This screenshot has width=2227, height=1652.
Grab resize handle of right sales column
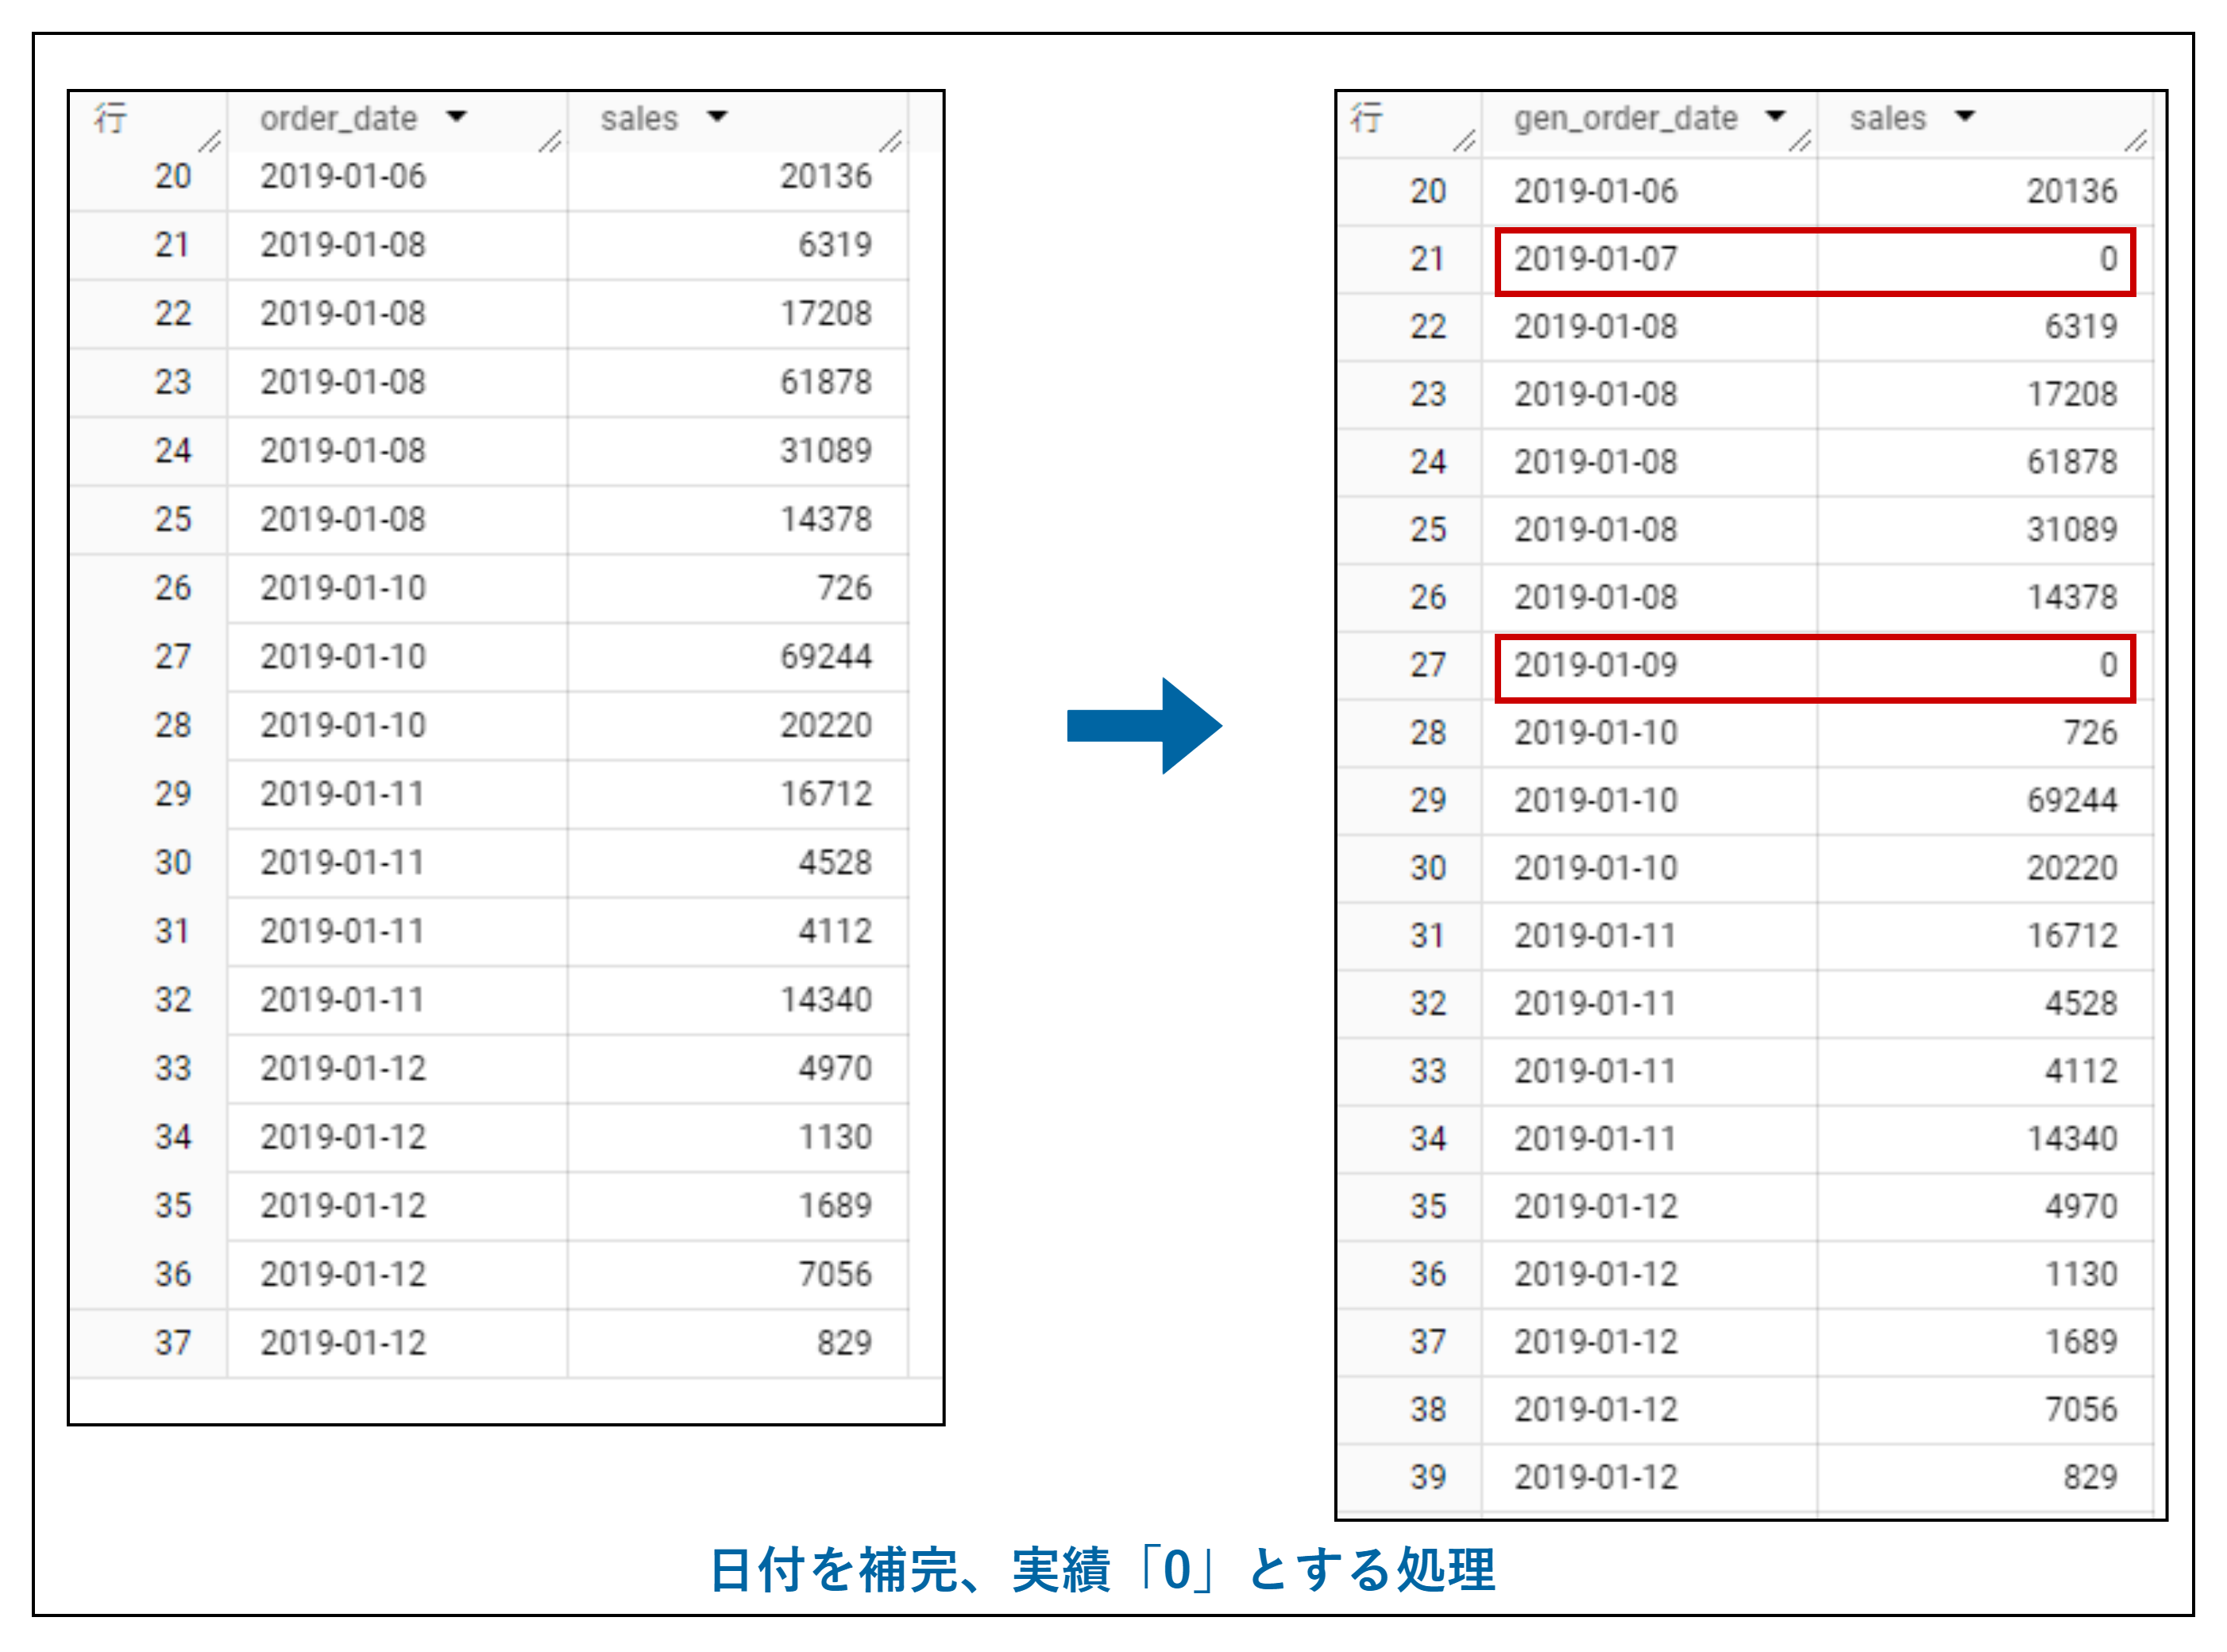[x=2136, y=141]
